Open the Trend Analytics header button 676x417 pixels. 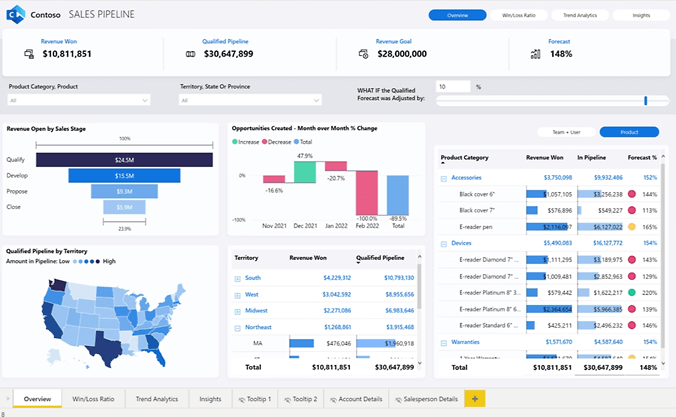[x=580, y=15]
